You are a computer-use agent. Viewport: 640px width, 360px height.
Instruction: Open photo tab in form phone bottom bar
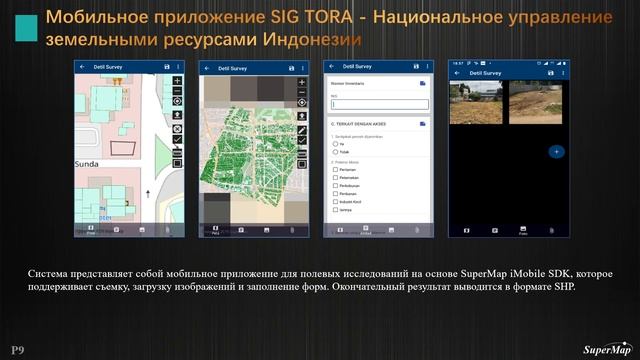(391, 230)
